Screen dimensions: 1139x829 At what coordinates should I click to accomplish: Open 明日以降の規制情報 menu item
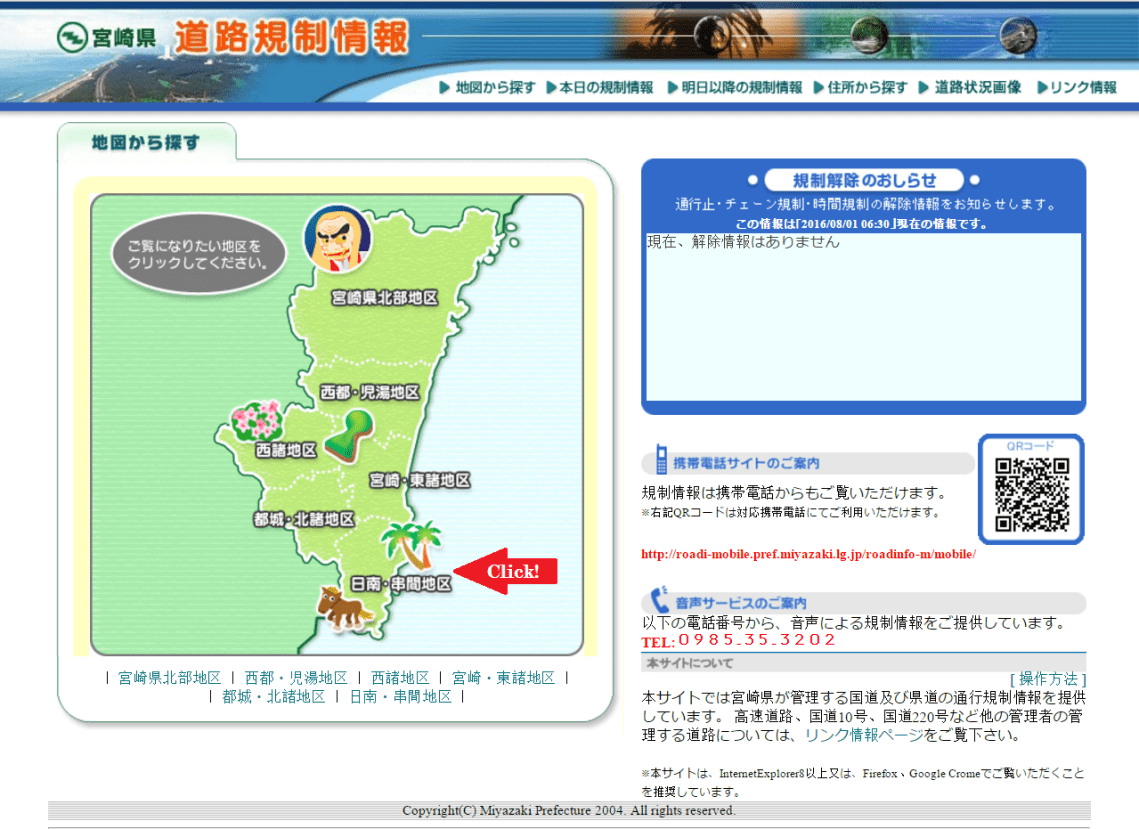[x=735, y=88]
